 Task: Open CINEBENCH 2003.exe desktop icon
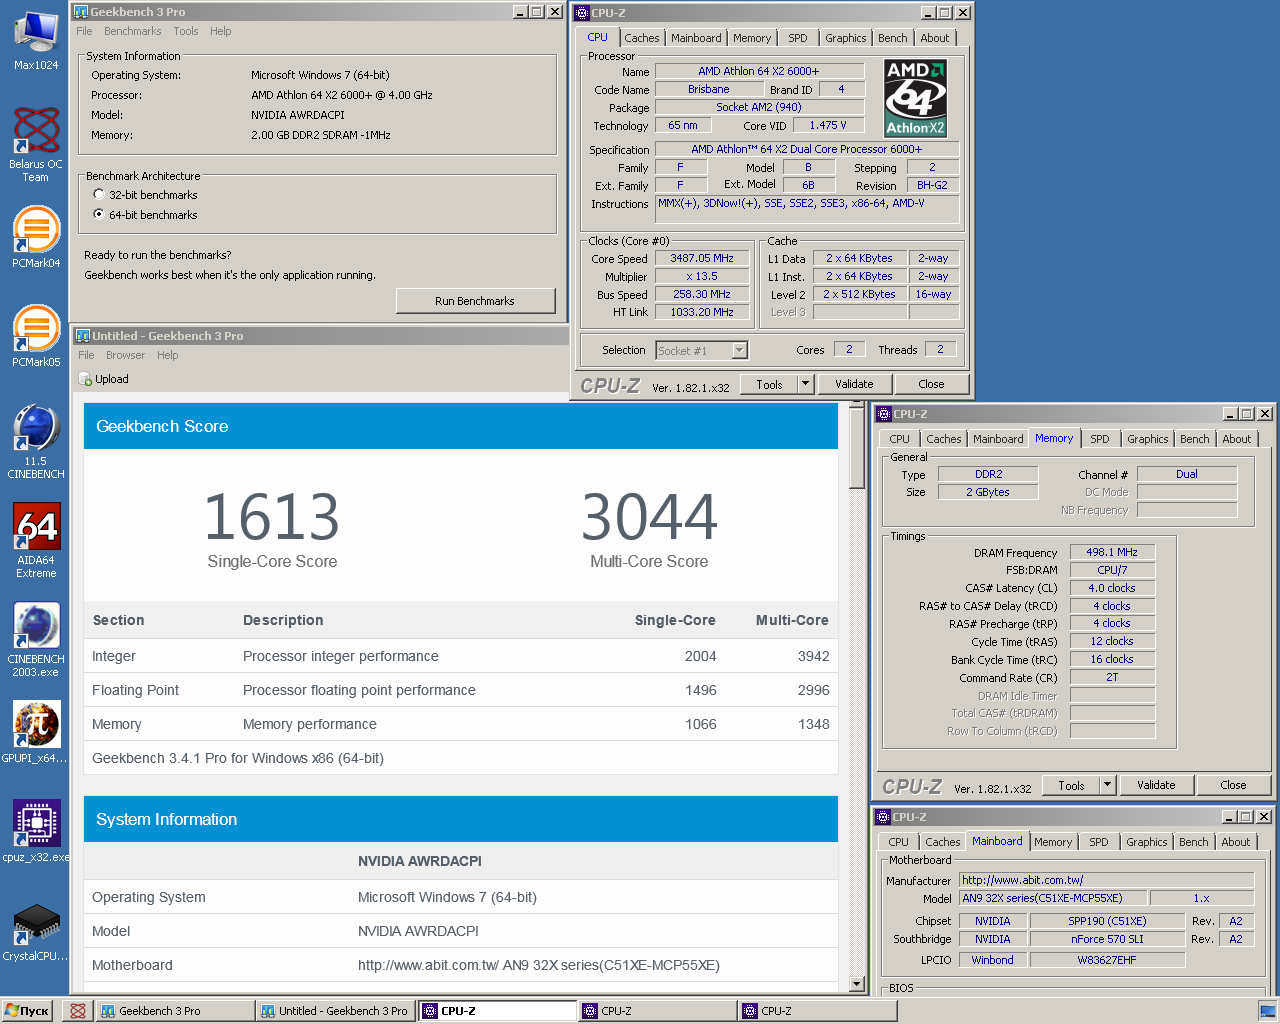[36, 639]
